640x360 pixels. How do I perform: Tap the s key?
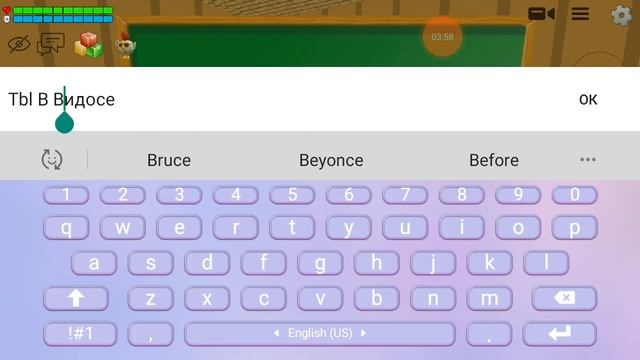coord(151,263)
